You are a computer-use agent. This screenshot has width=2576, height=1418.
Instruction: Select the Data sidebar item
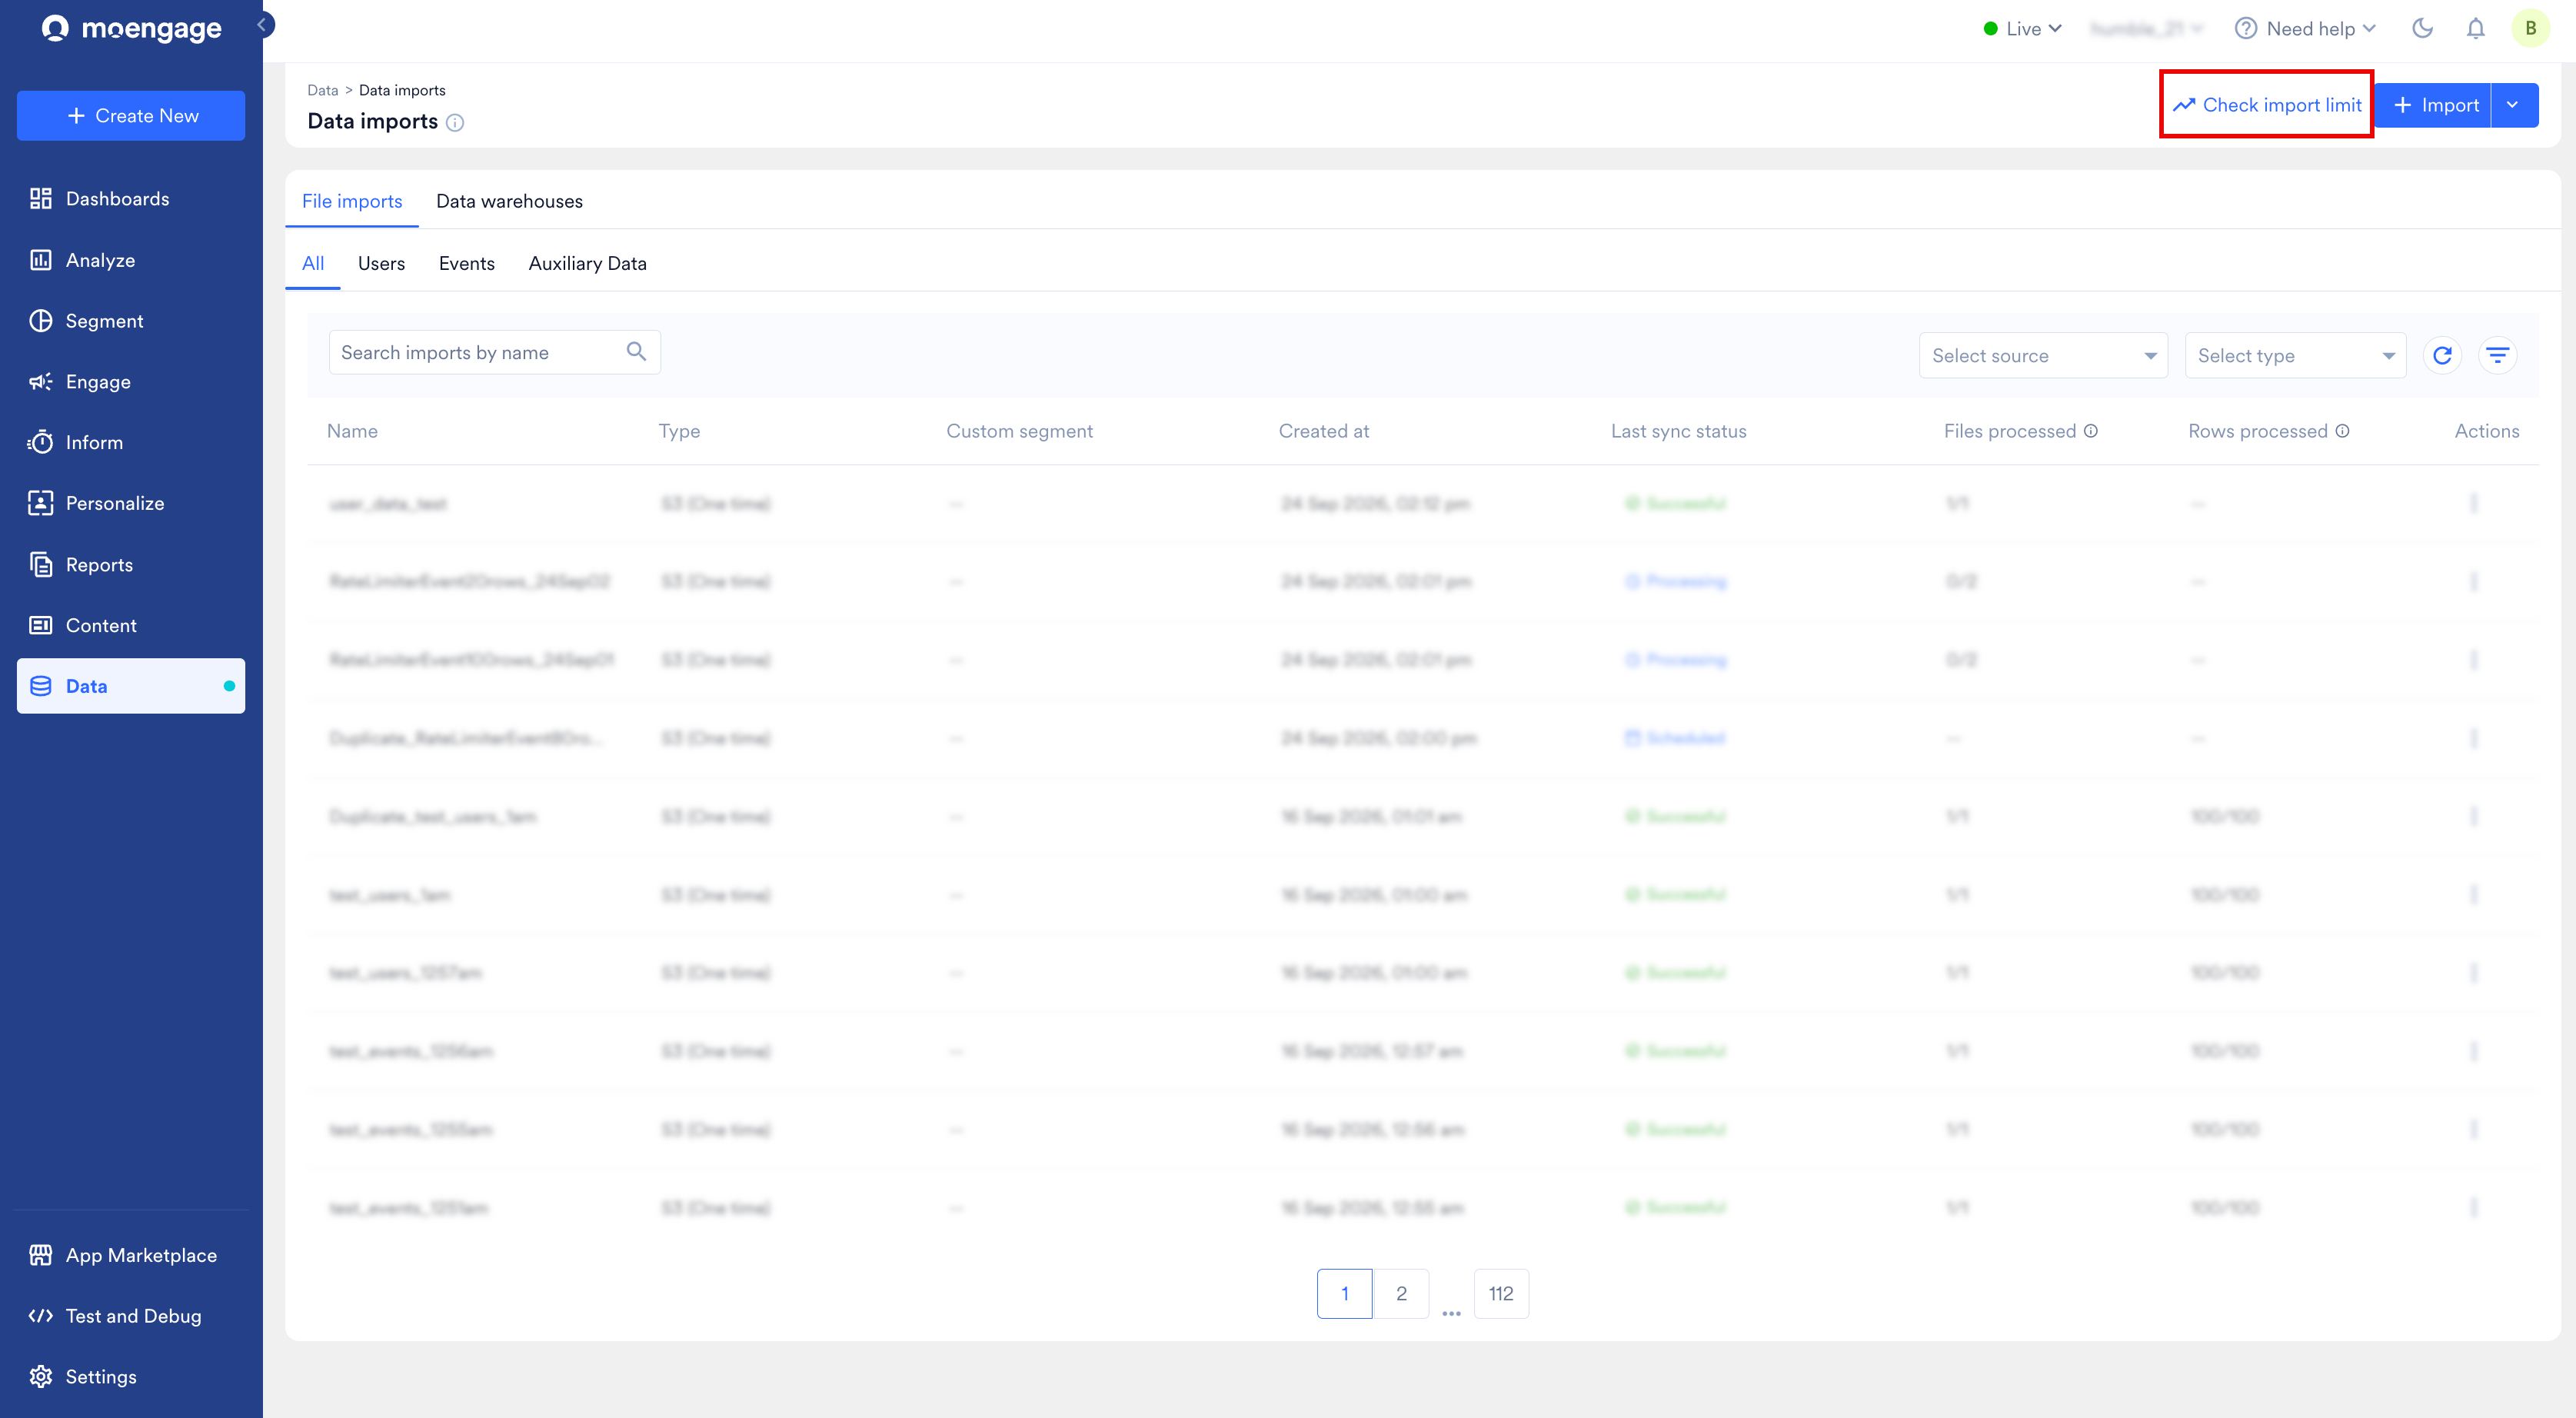tap(130, 686)
